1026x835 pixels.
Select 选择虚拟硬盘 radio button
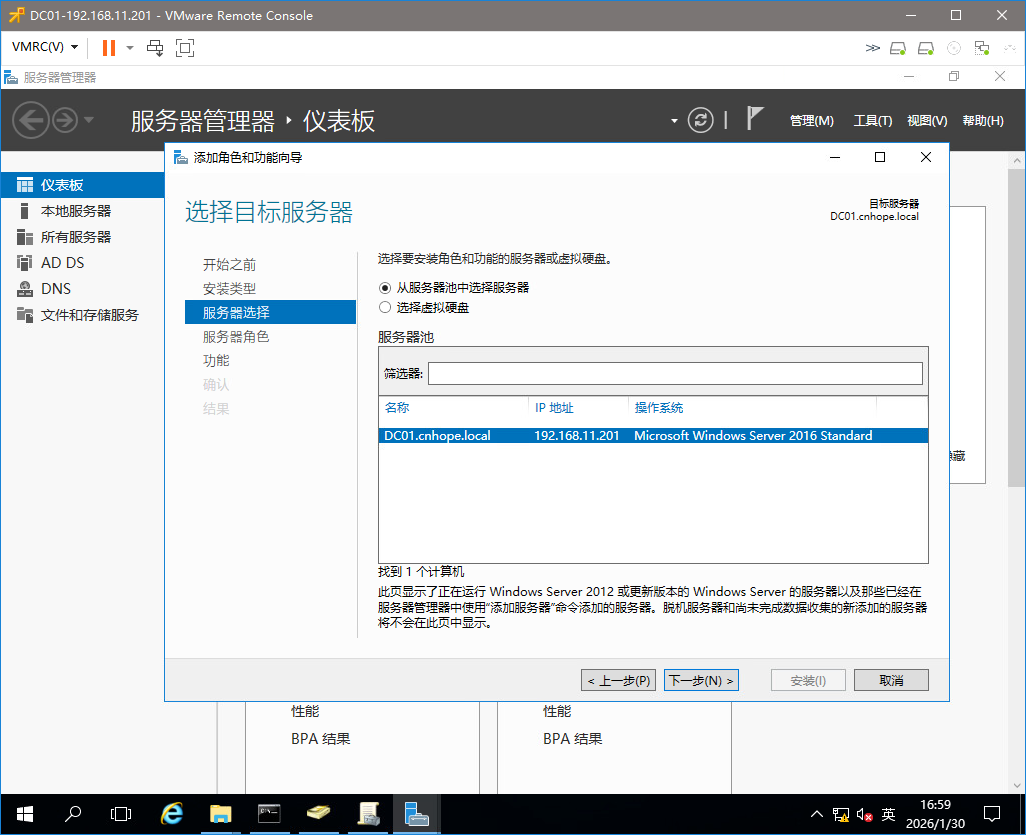pos(385,308)
